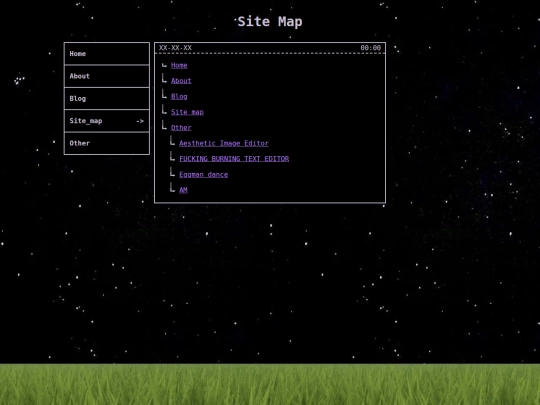Follow the Other link in the tree
Screen dimensions: 540x405
click(181, 127)
